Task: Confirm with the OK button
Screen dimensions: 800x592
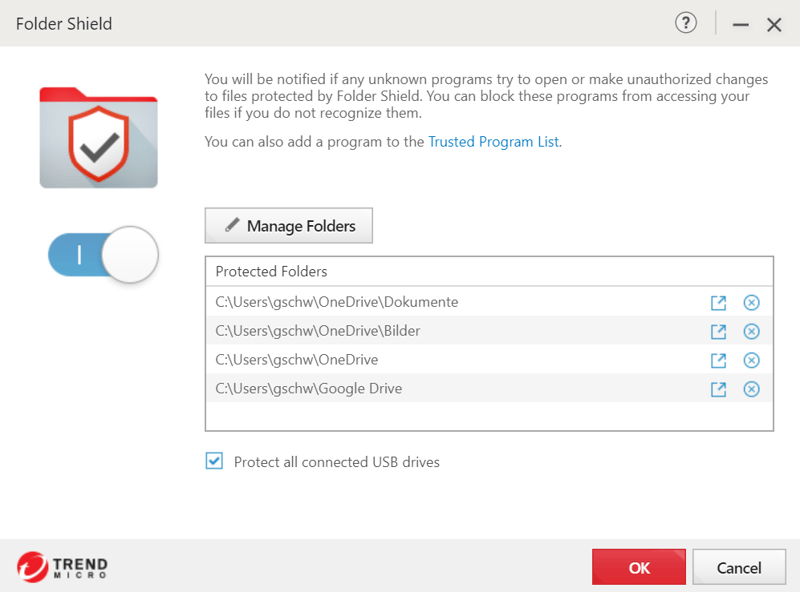Action: (x=639, y=567)
